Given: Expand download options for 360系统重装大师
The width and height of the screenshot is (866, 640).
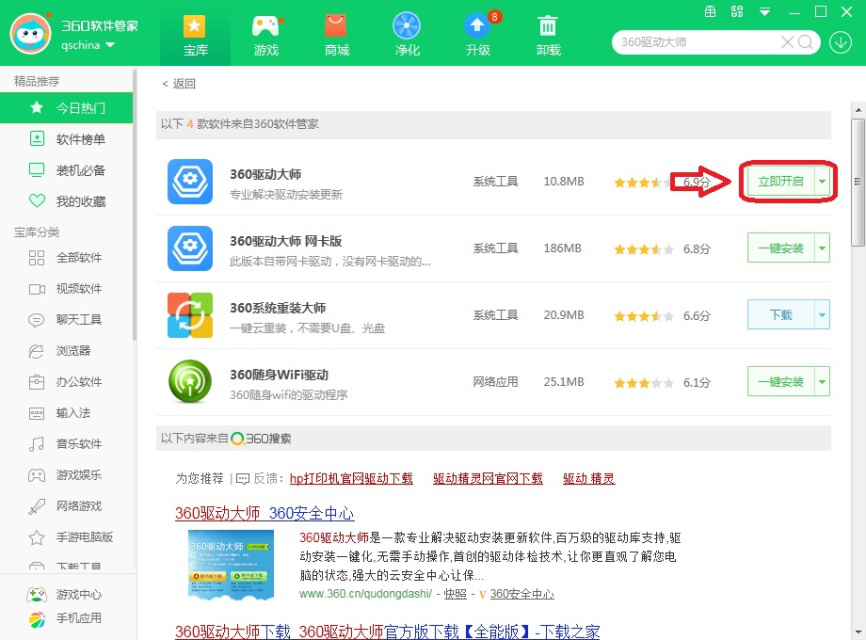Looking at the screenshot, I should (x=822, y=315).
